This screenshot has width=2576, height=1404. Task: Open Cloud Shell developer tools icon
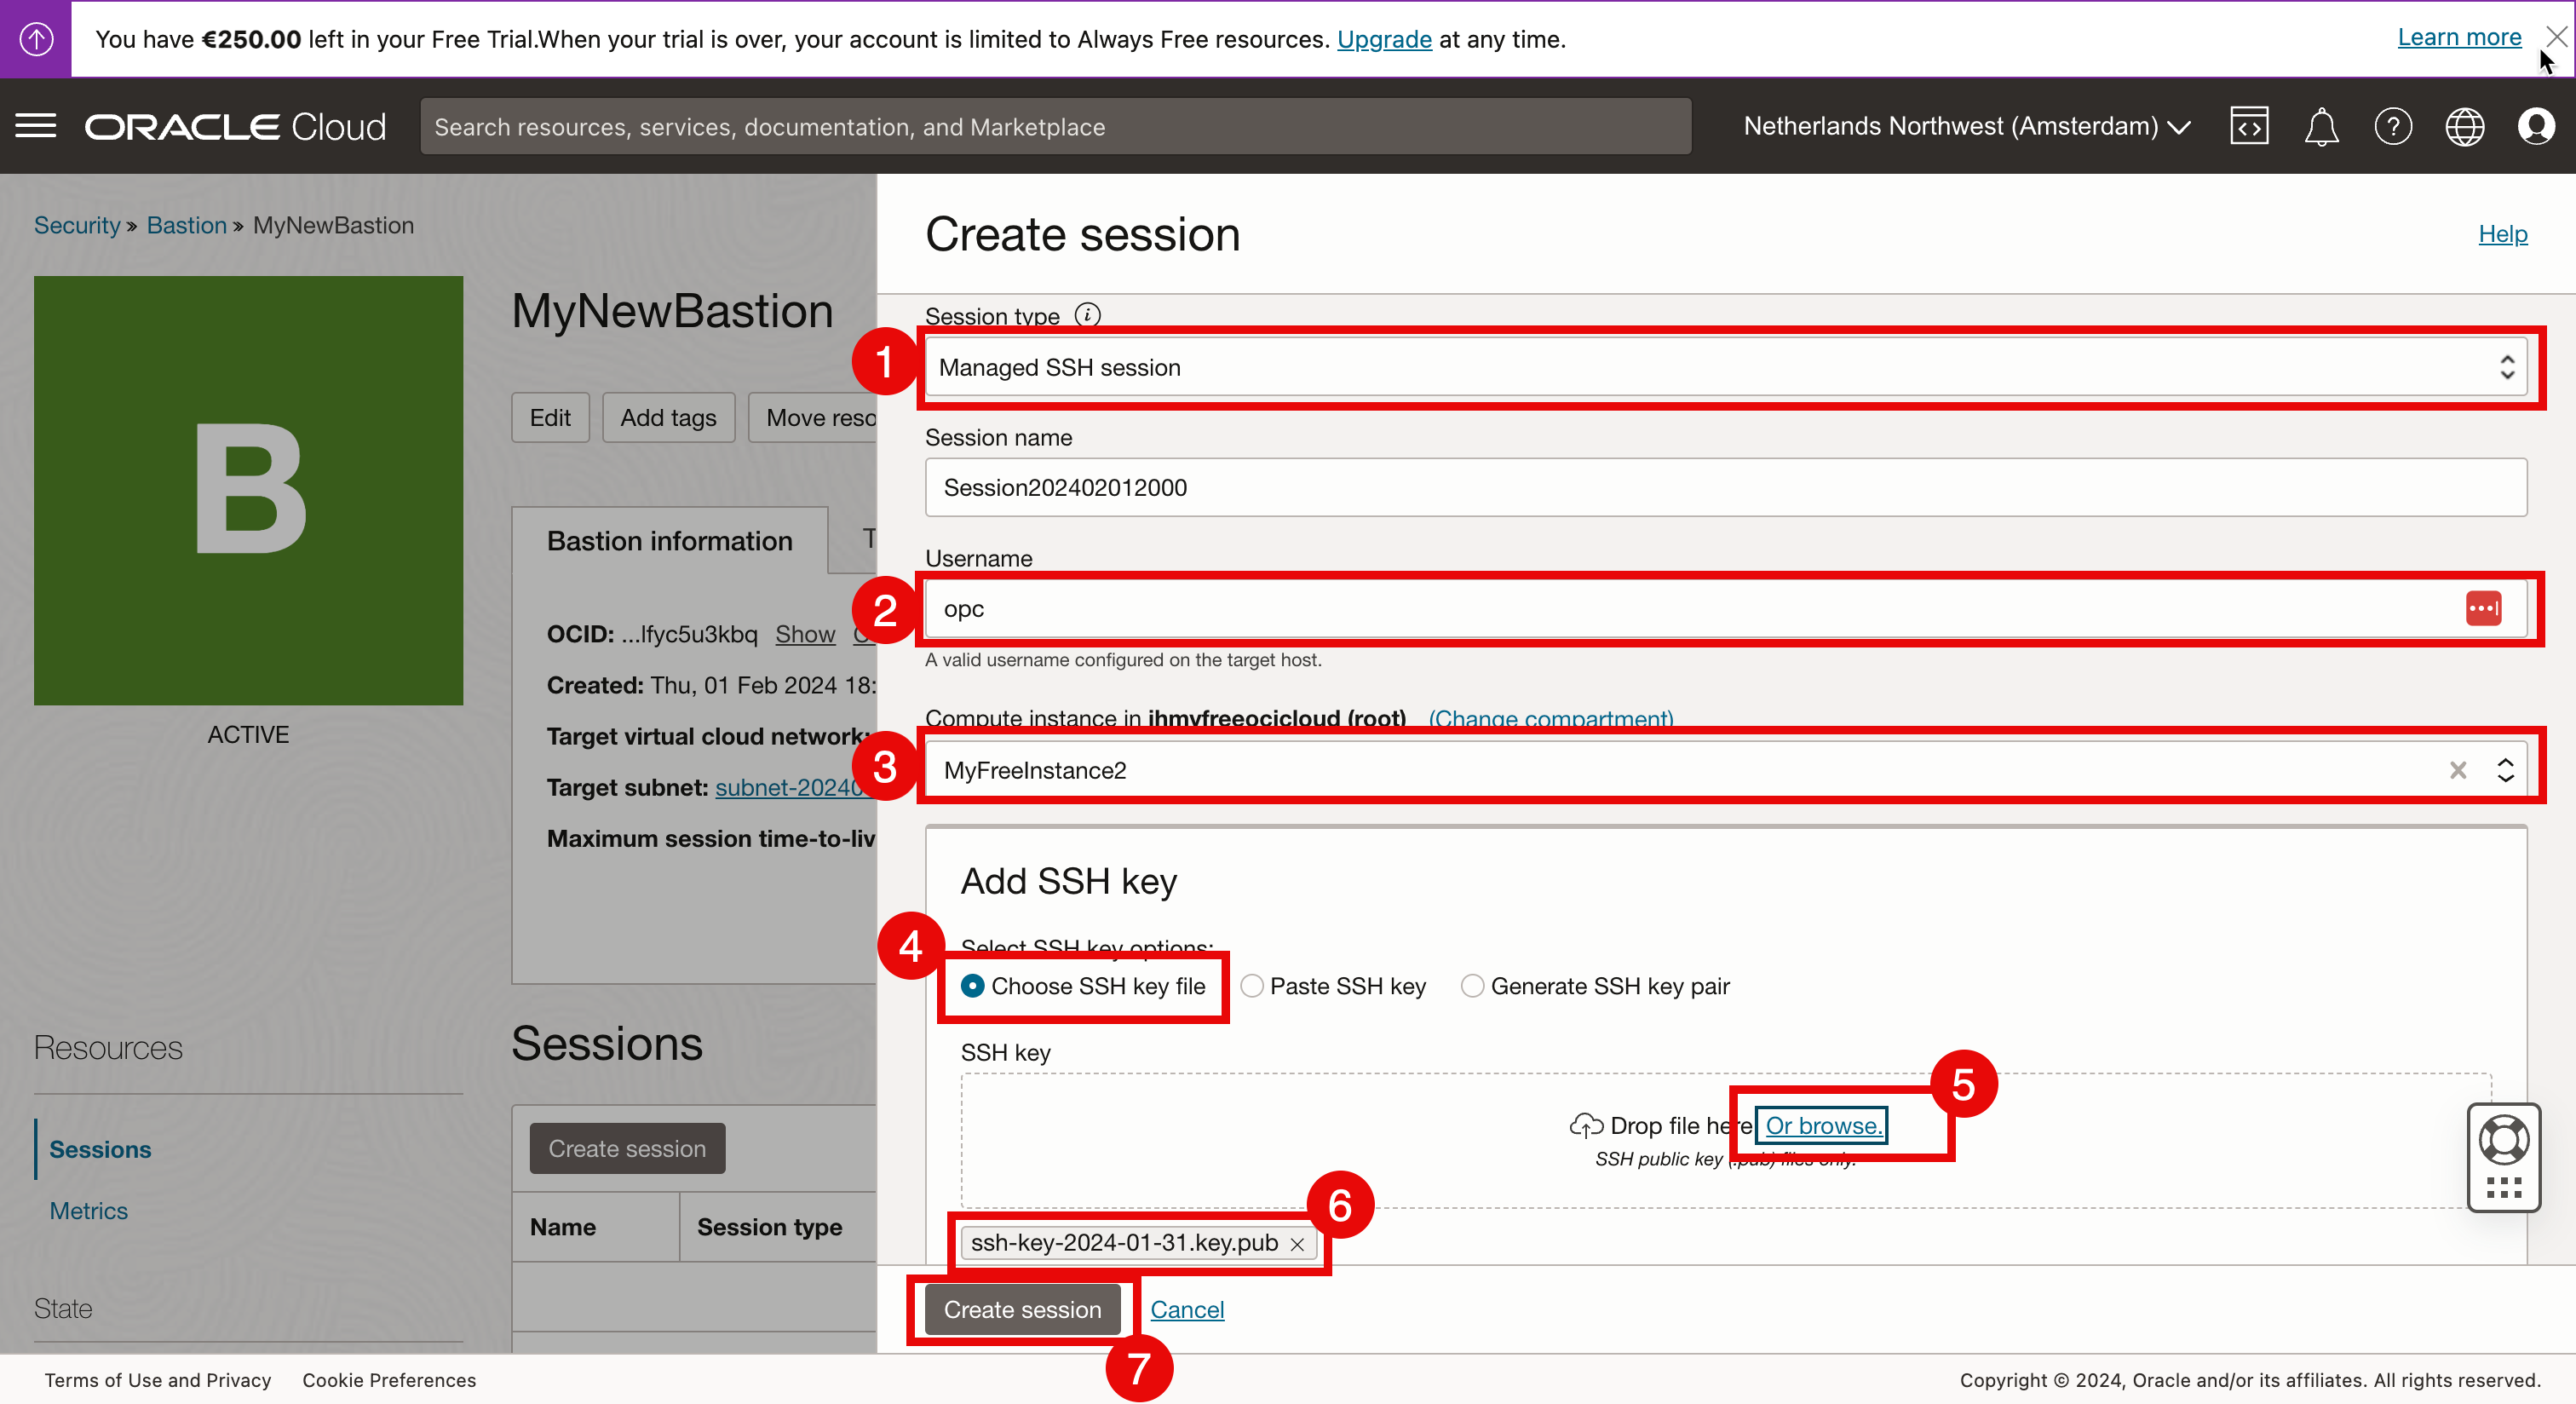pyautogui.click(x=2249, y=126)
